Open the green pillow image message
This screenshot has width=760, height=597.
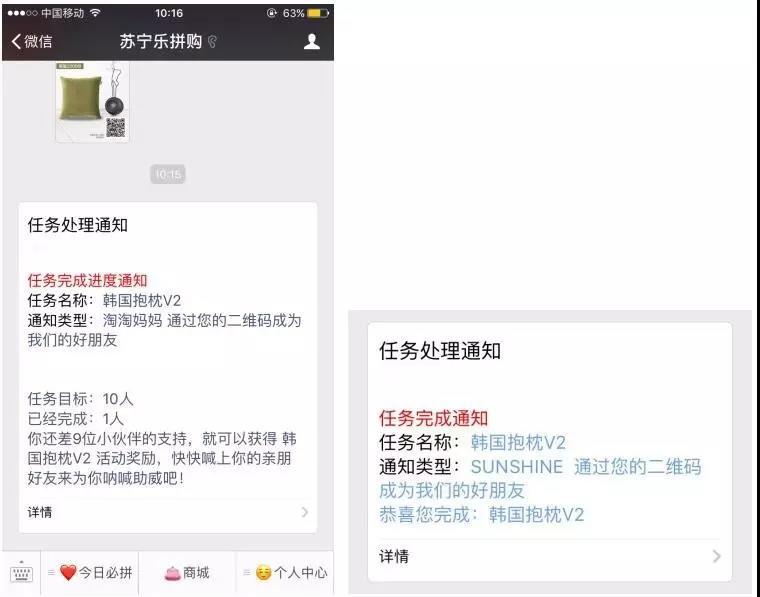point(93,101)
